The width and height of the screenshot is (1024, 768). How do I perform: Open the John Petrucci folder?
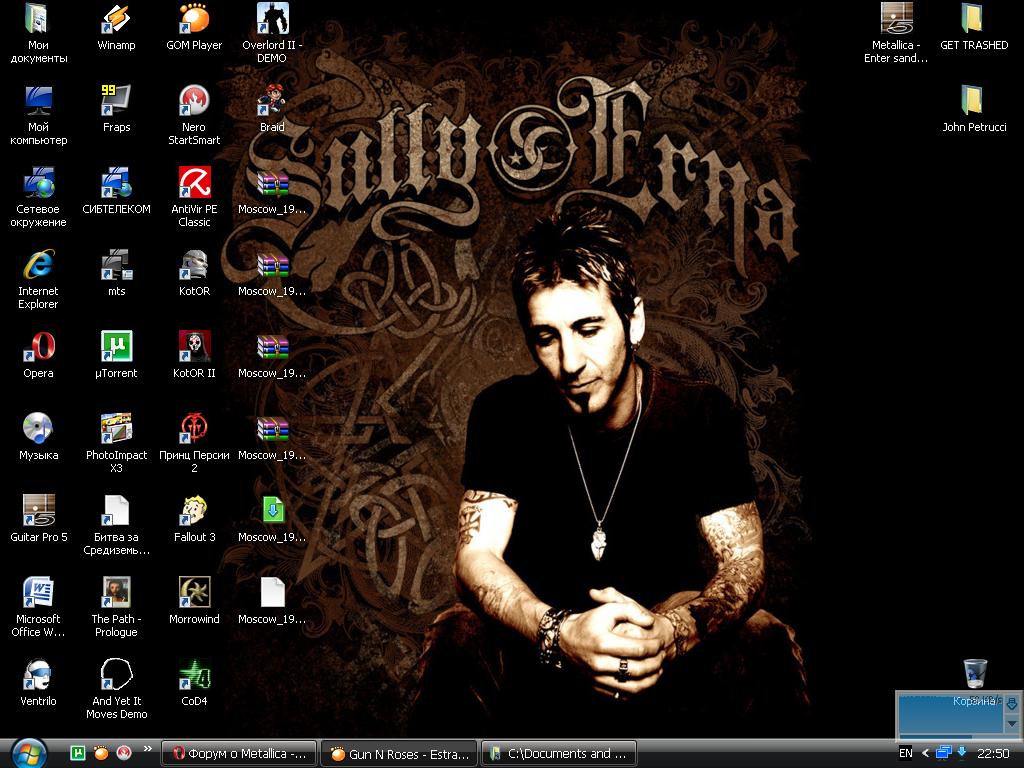click(973, 101)
